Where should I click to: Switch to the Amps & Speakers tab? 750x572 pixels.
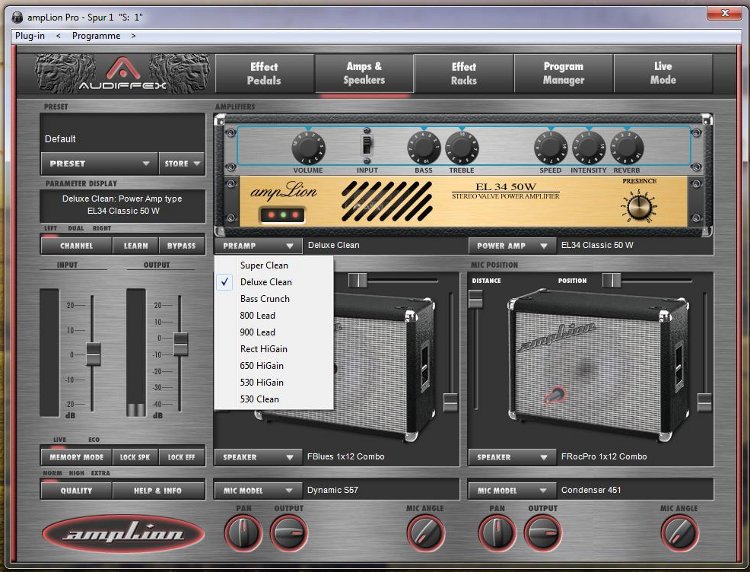point(364,73)
